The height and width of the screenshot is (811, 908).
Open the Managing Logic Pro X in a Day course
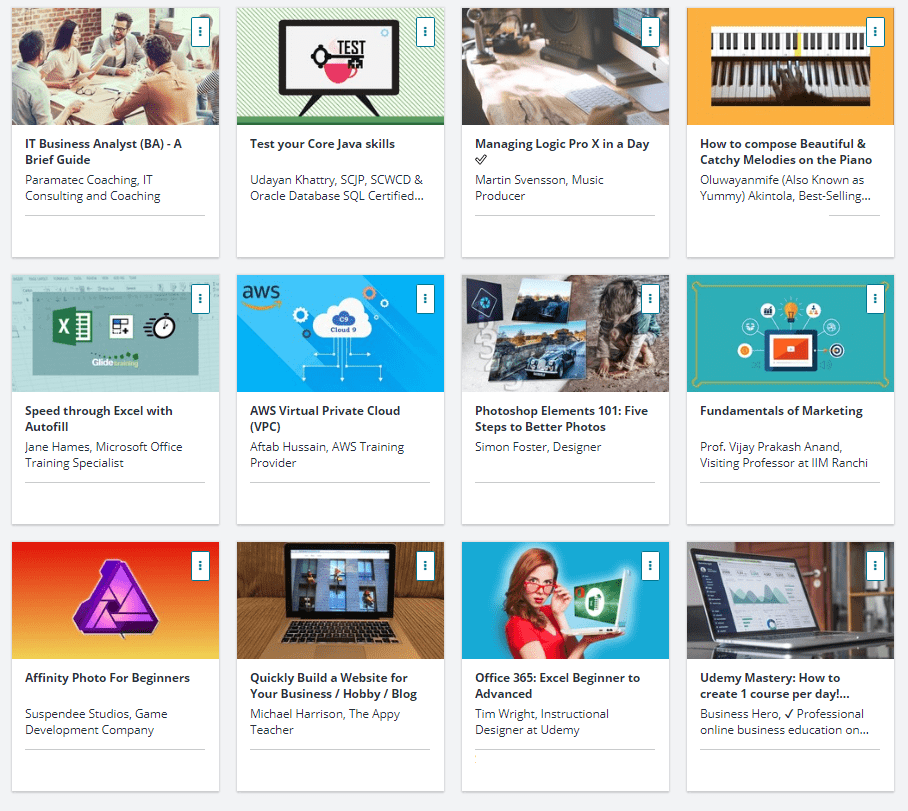tap(562, 143)
